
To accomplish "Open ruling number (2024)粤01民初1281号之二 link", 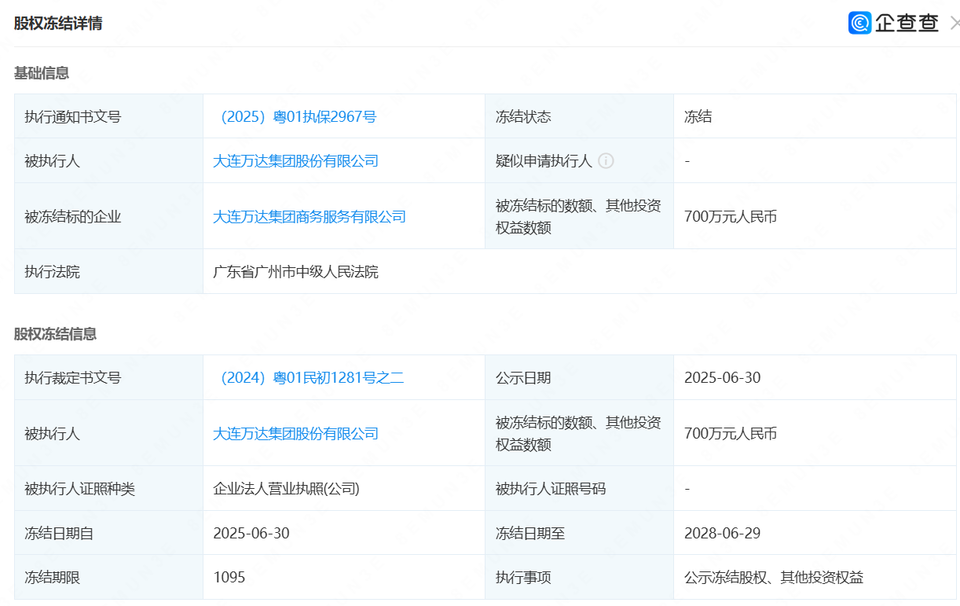I will coord(312,378).
